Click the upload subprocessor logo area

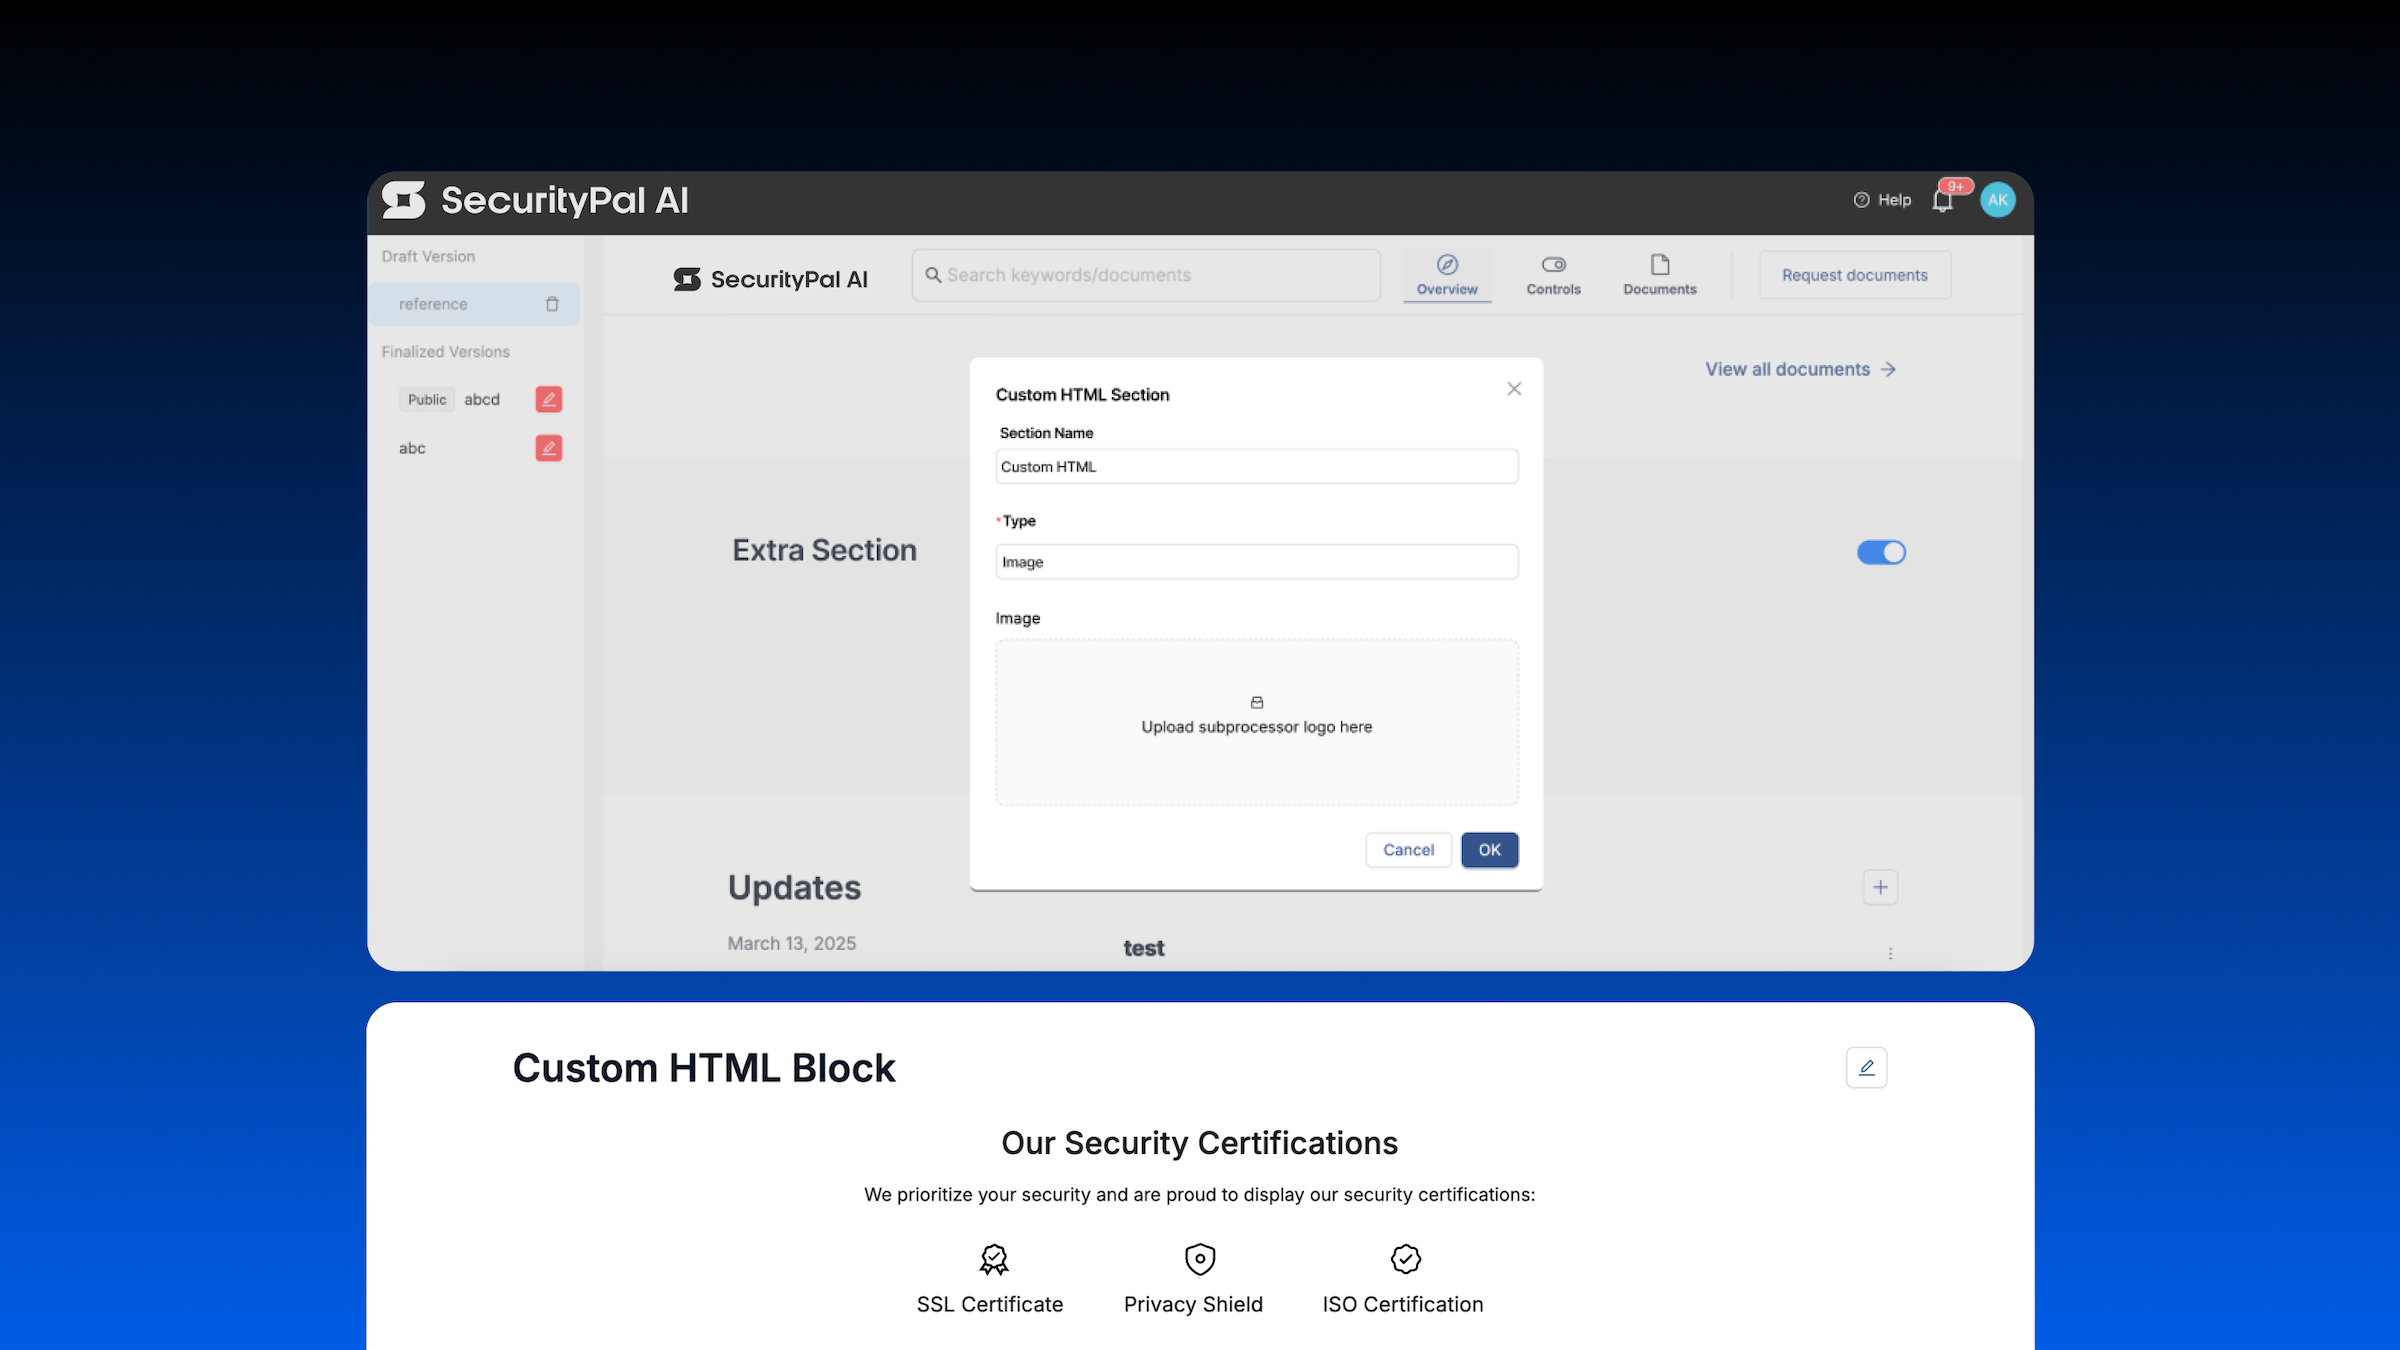point(1257,722)
